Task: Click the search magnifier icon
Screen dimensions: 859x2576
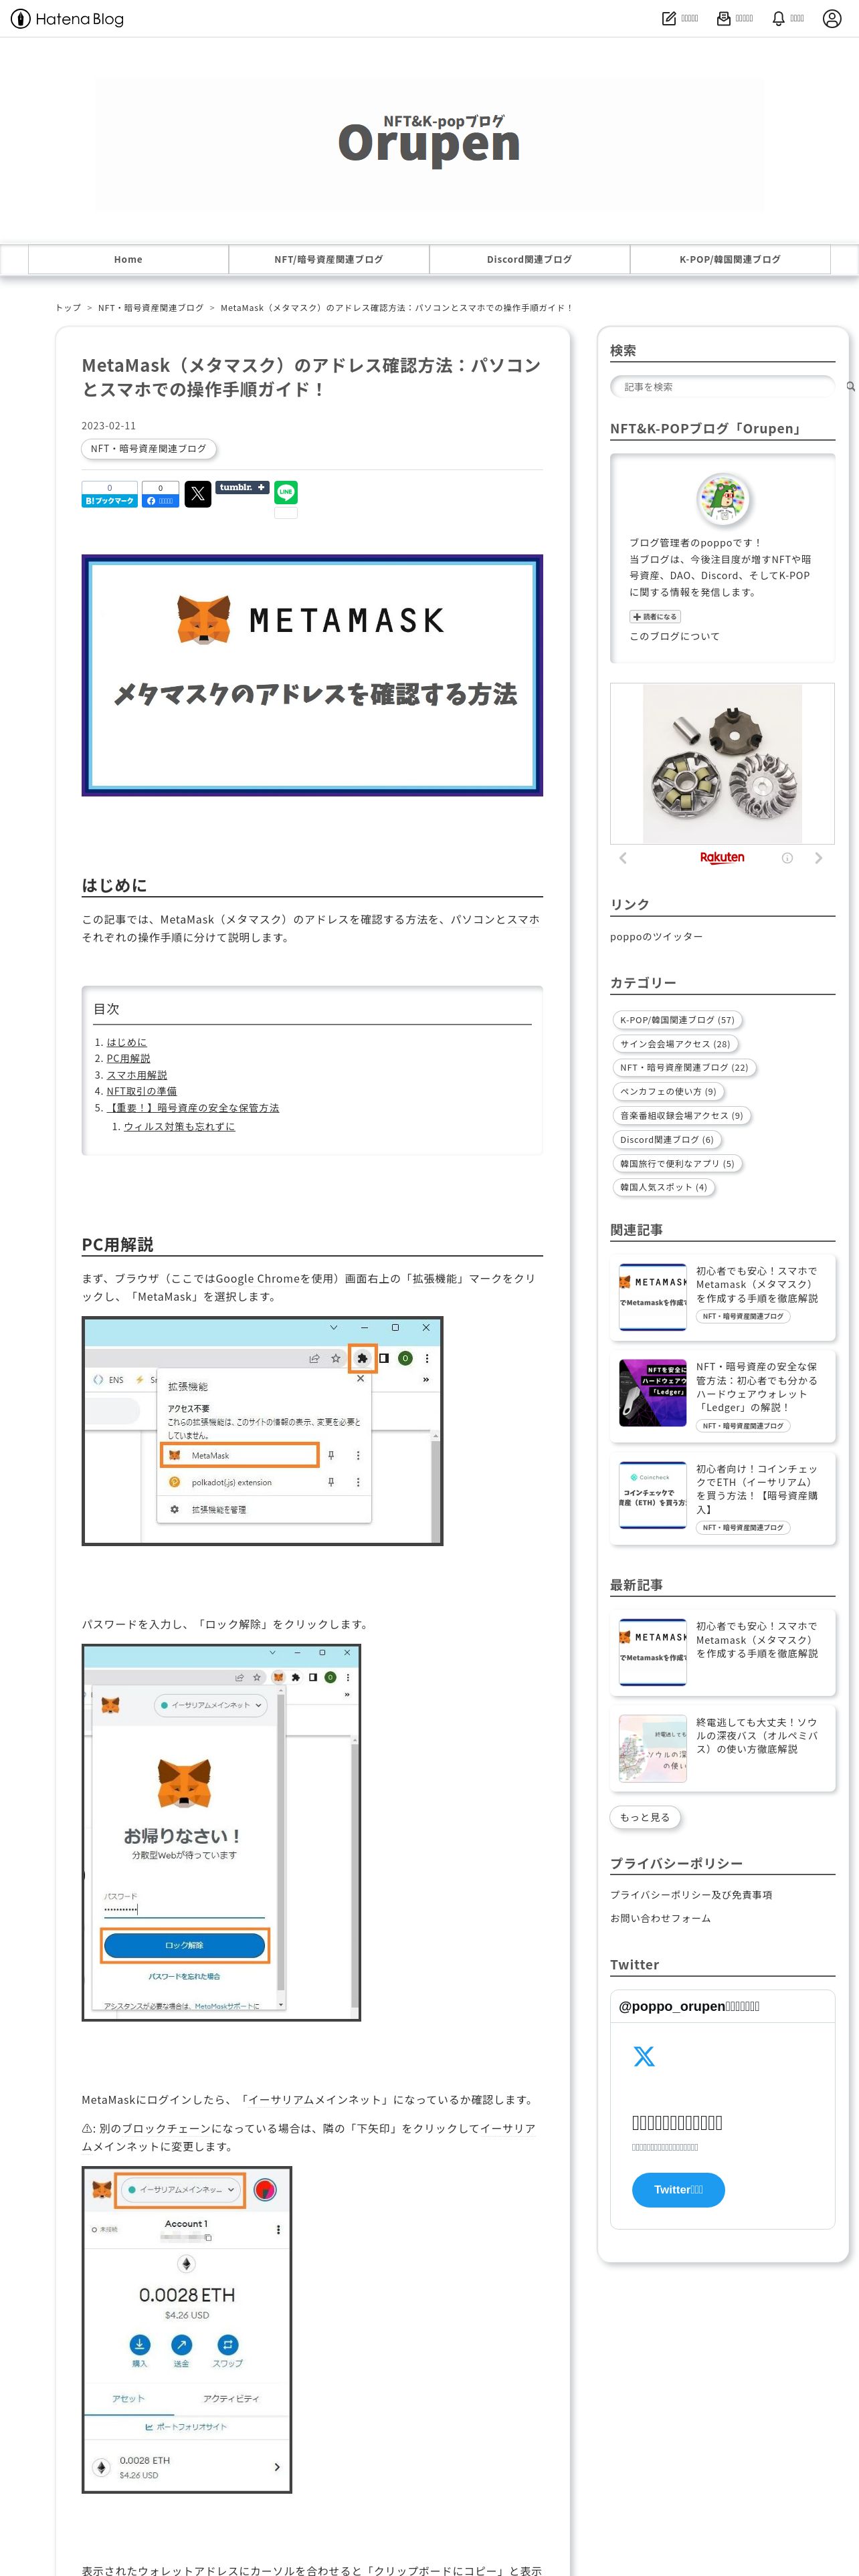Action: pos(850,386)
